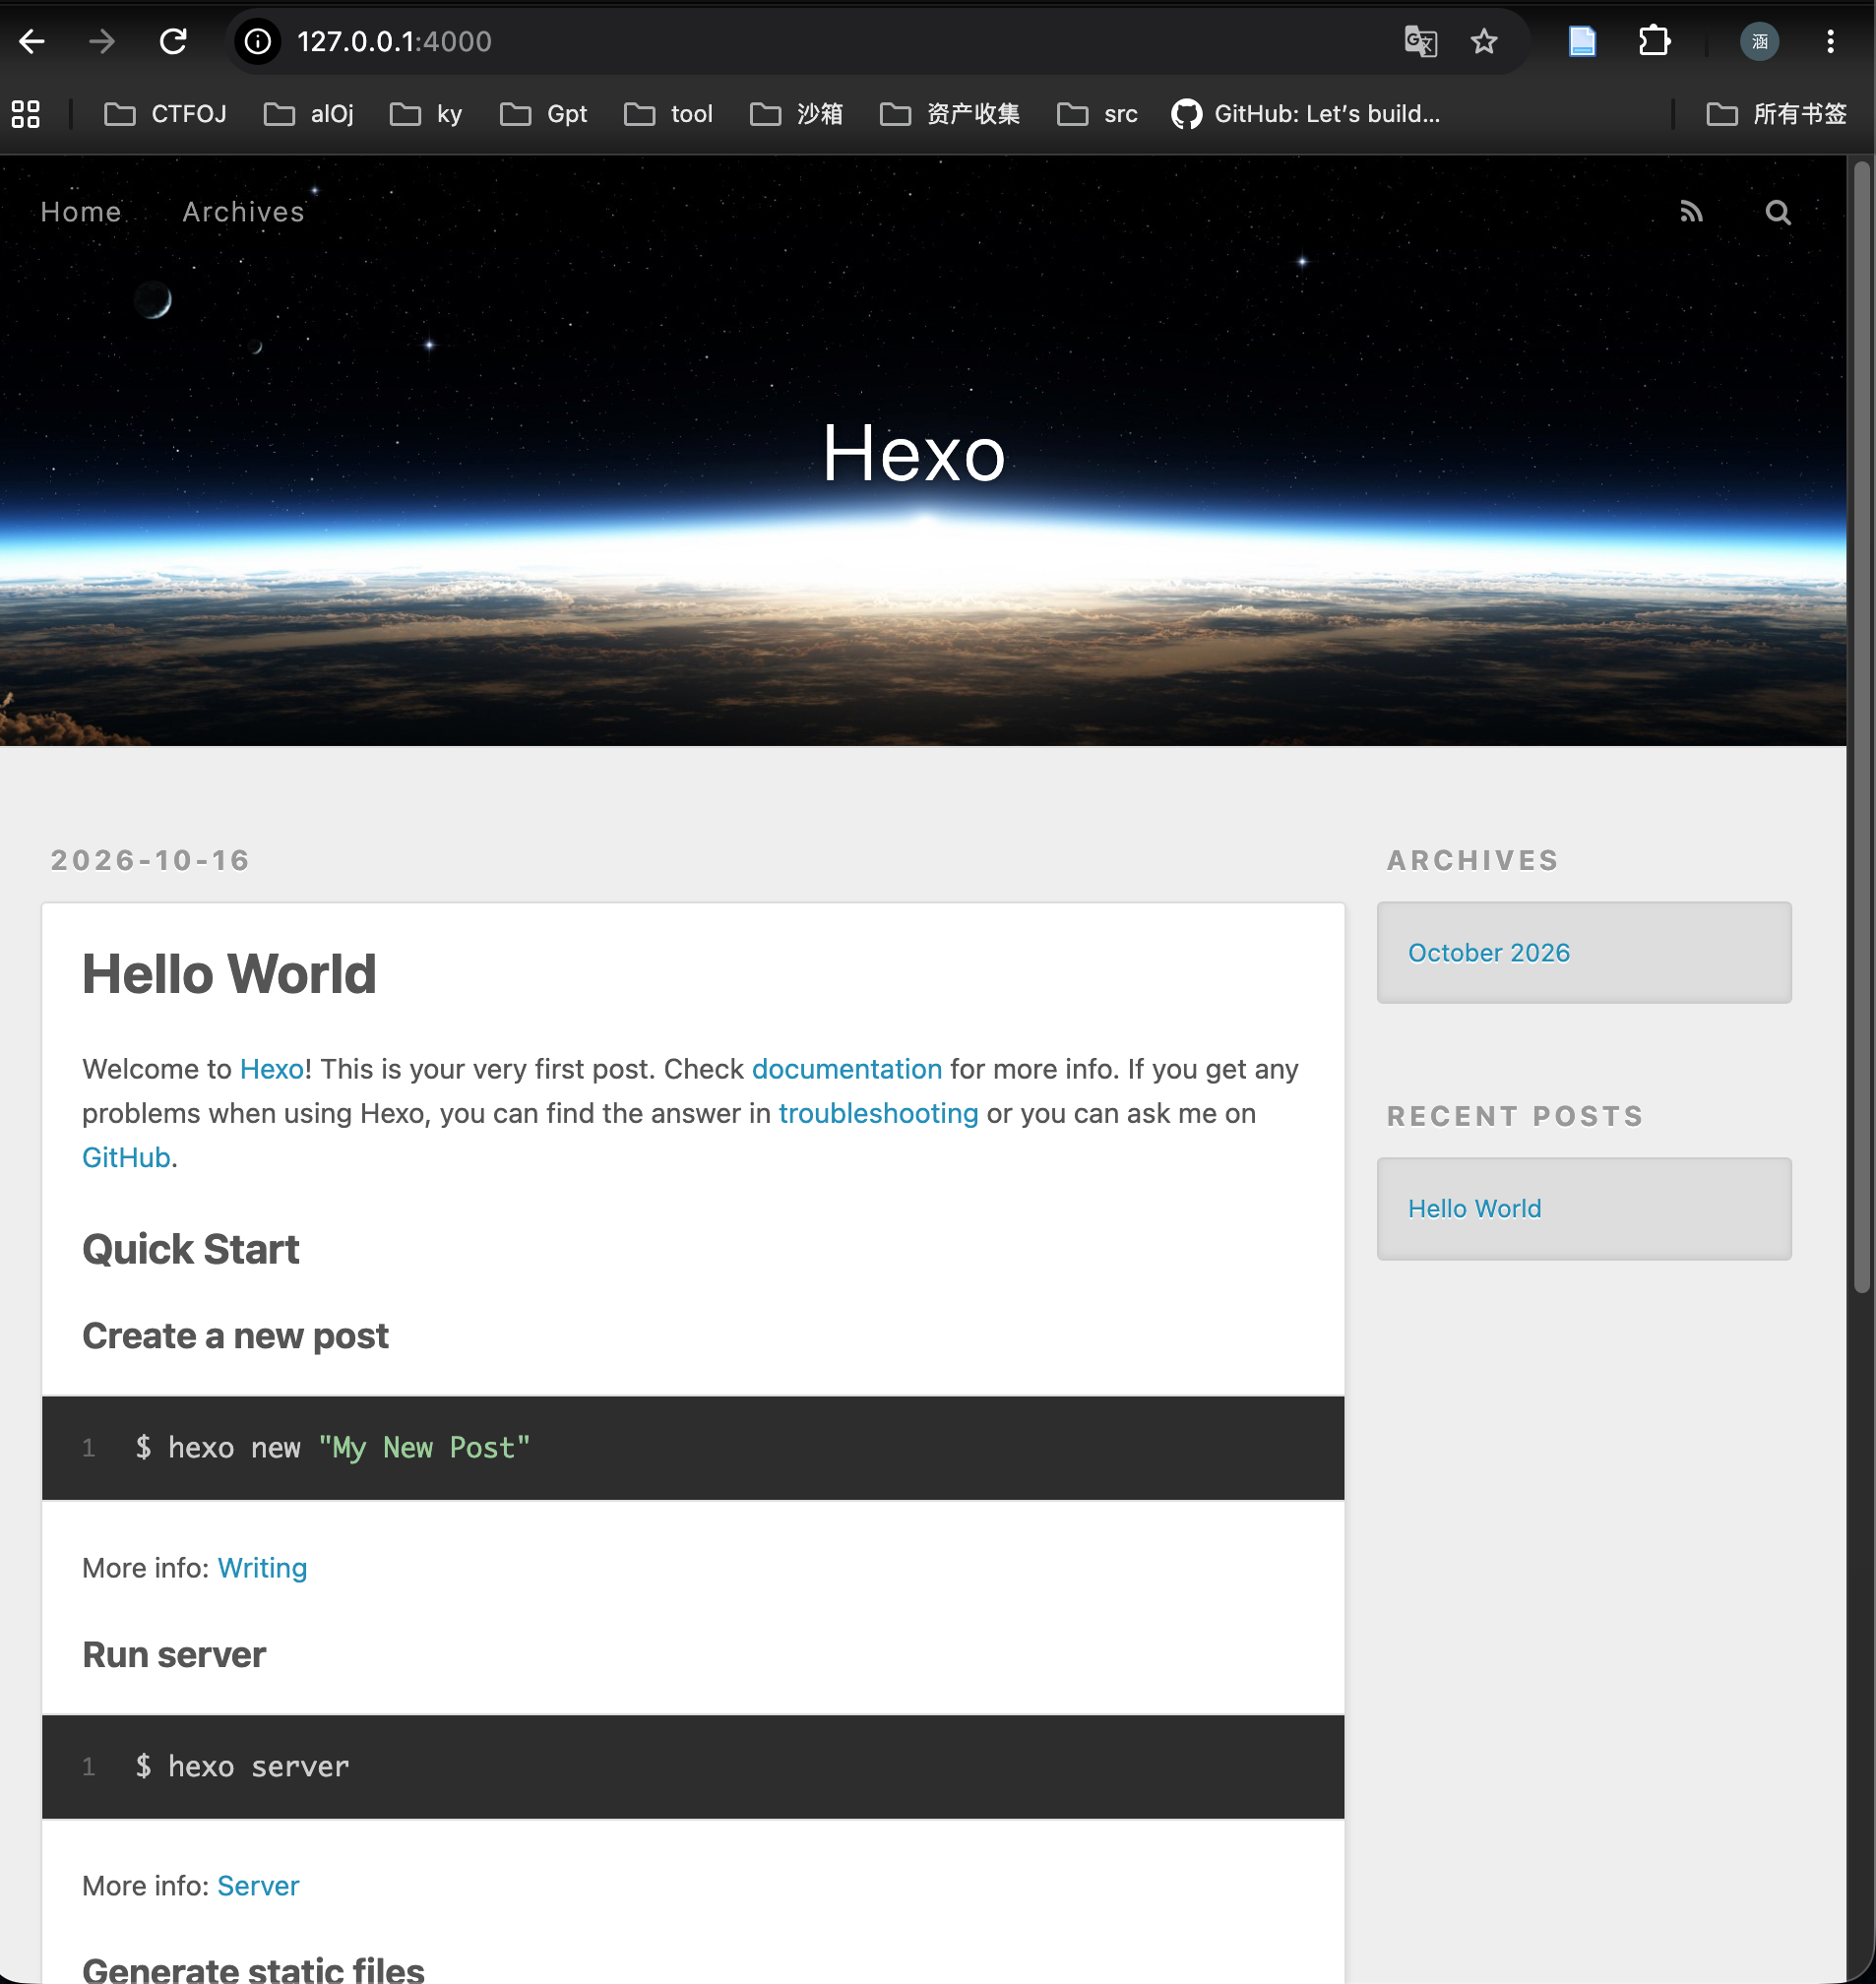Open October 2026 archive link
Image resolution: width=1876 pixels, height=1984 pixels.
[x=1489, y=953]
